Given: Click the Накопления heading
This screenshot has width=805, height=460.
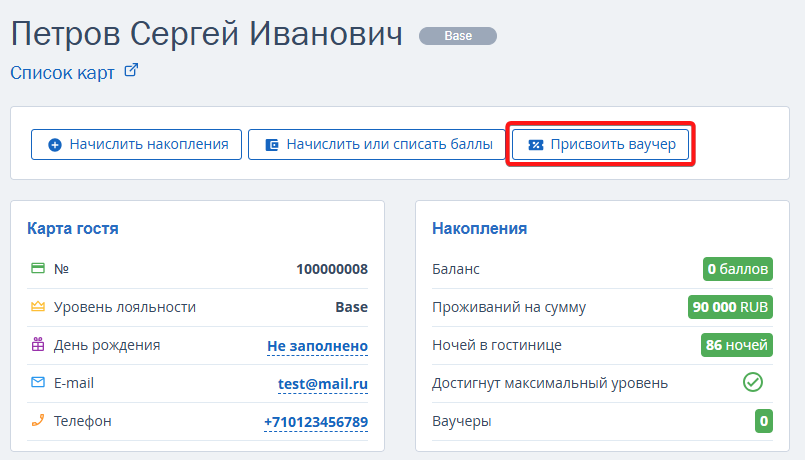Looking at the screenshot, I should point(480,228).
